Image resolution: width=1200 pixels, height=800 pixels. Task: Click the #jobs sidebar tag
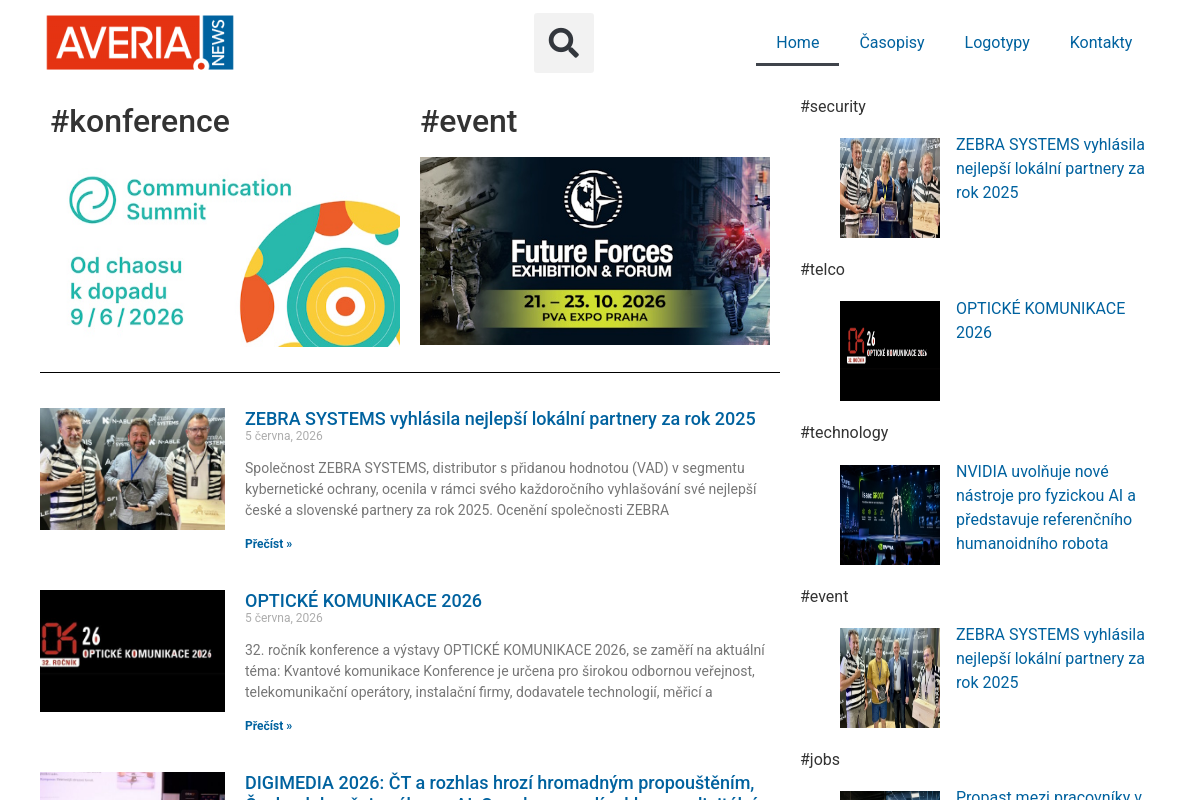tap(820, 759)
